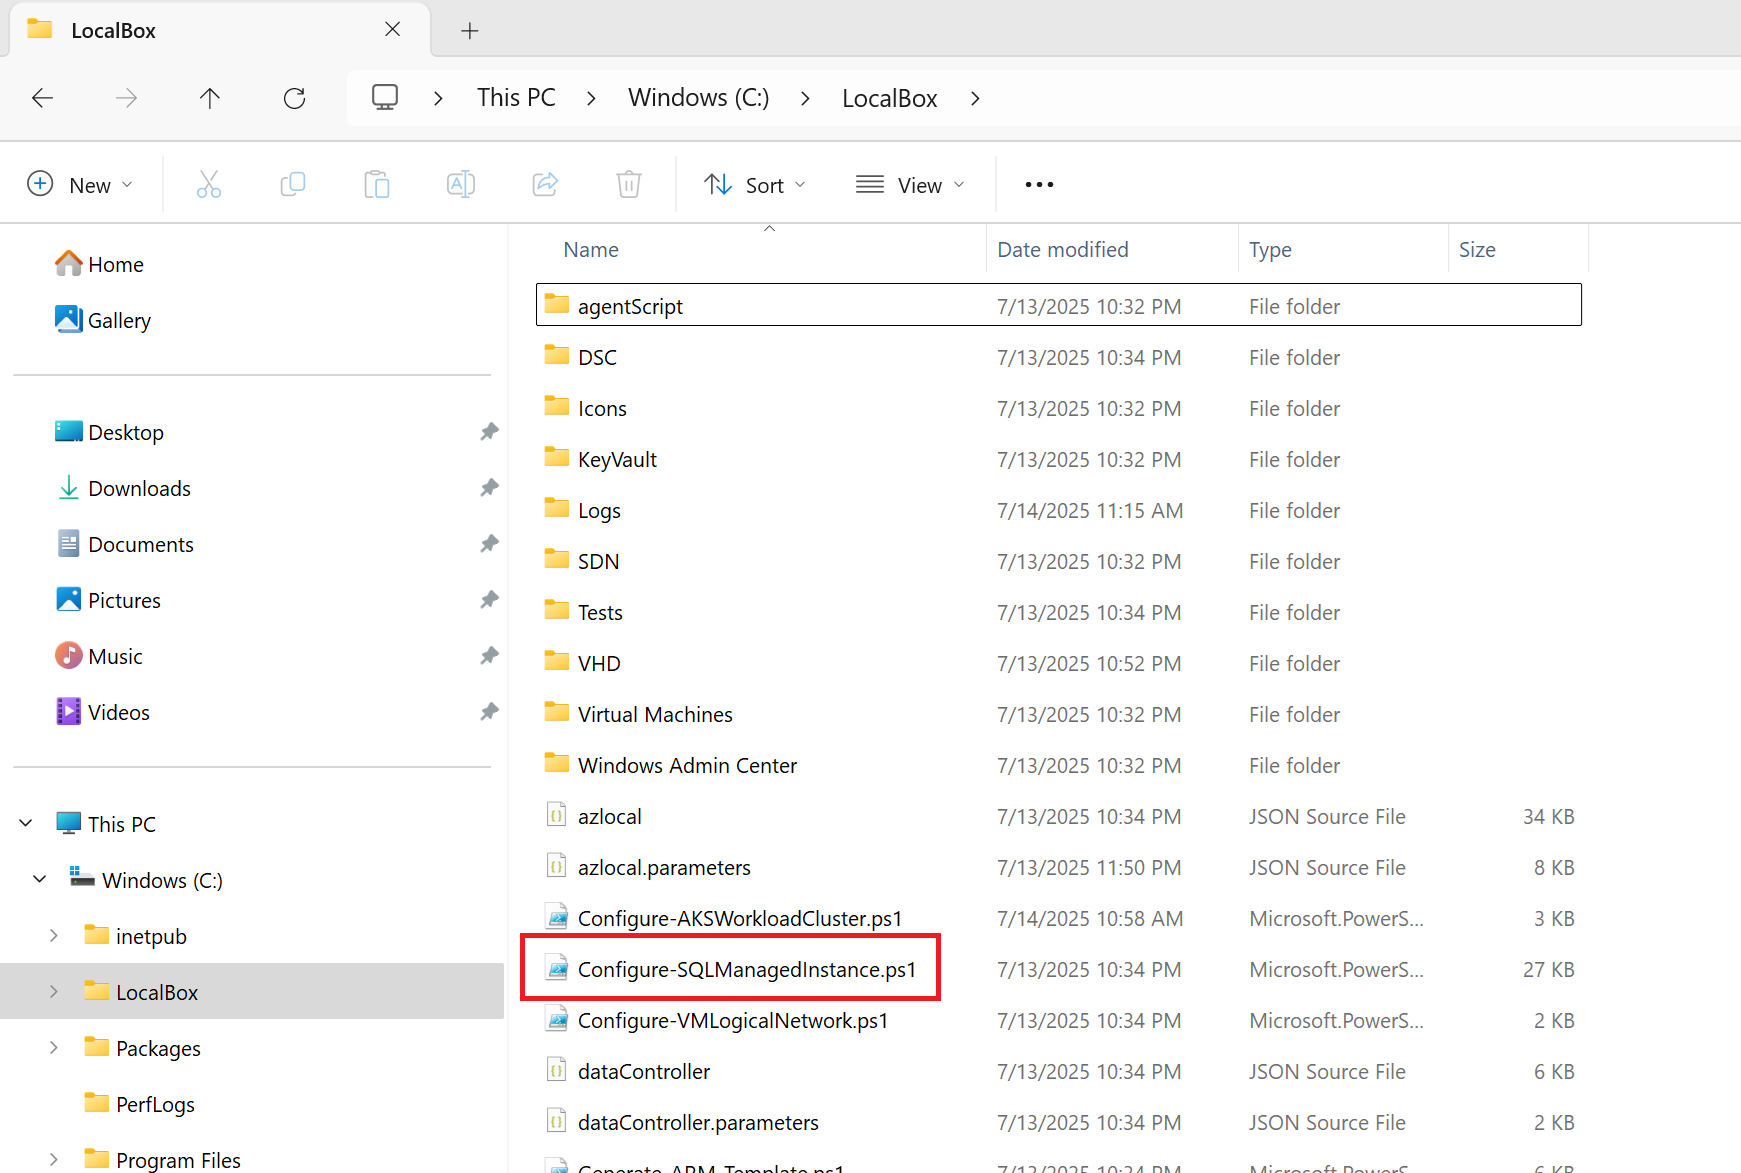The image size is (1741, 1173).
Task: Open Gallery in the navigation pane
Action: [103, 320]
